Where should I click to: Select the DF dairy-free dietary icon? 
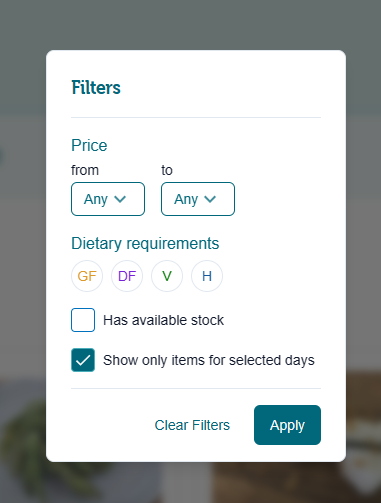click(x=127, y=276)
